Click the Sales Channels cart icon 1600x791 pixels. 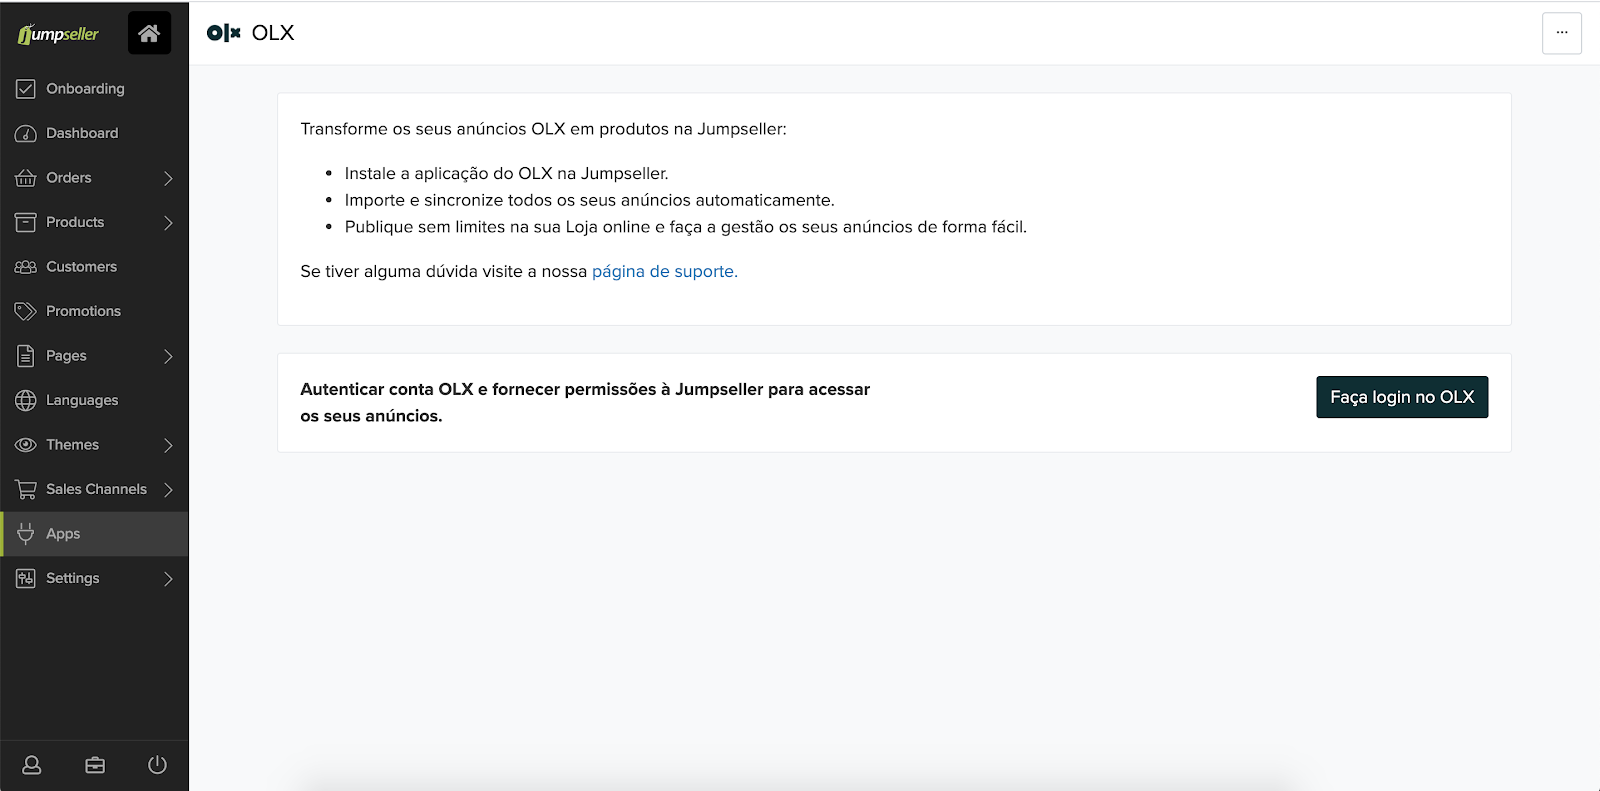(x=26, y=489)
